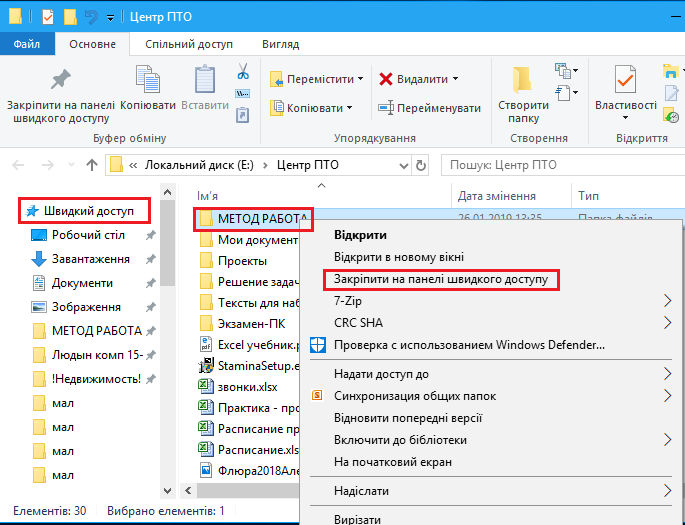
Task: Go up one level with Up arrow
Action: point(92,165)
